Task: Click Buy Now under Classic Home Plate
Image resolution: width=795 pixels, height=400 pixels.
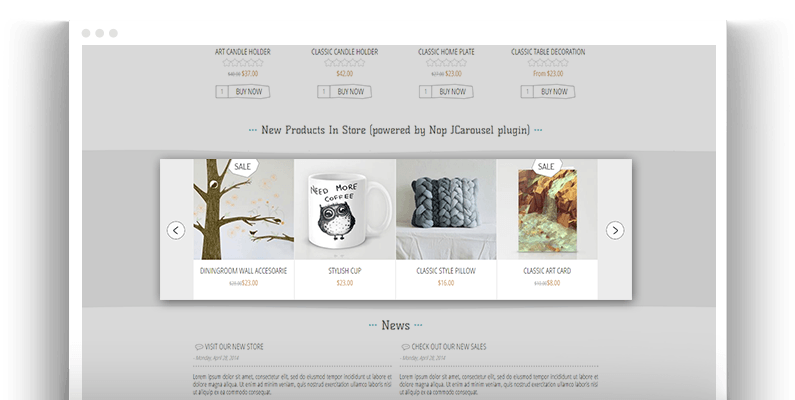Action: (x=452, y=92)
